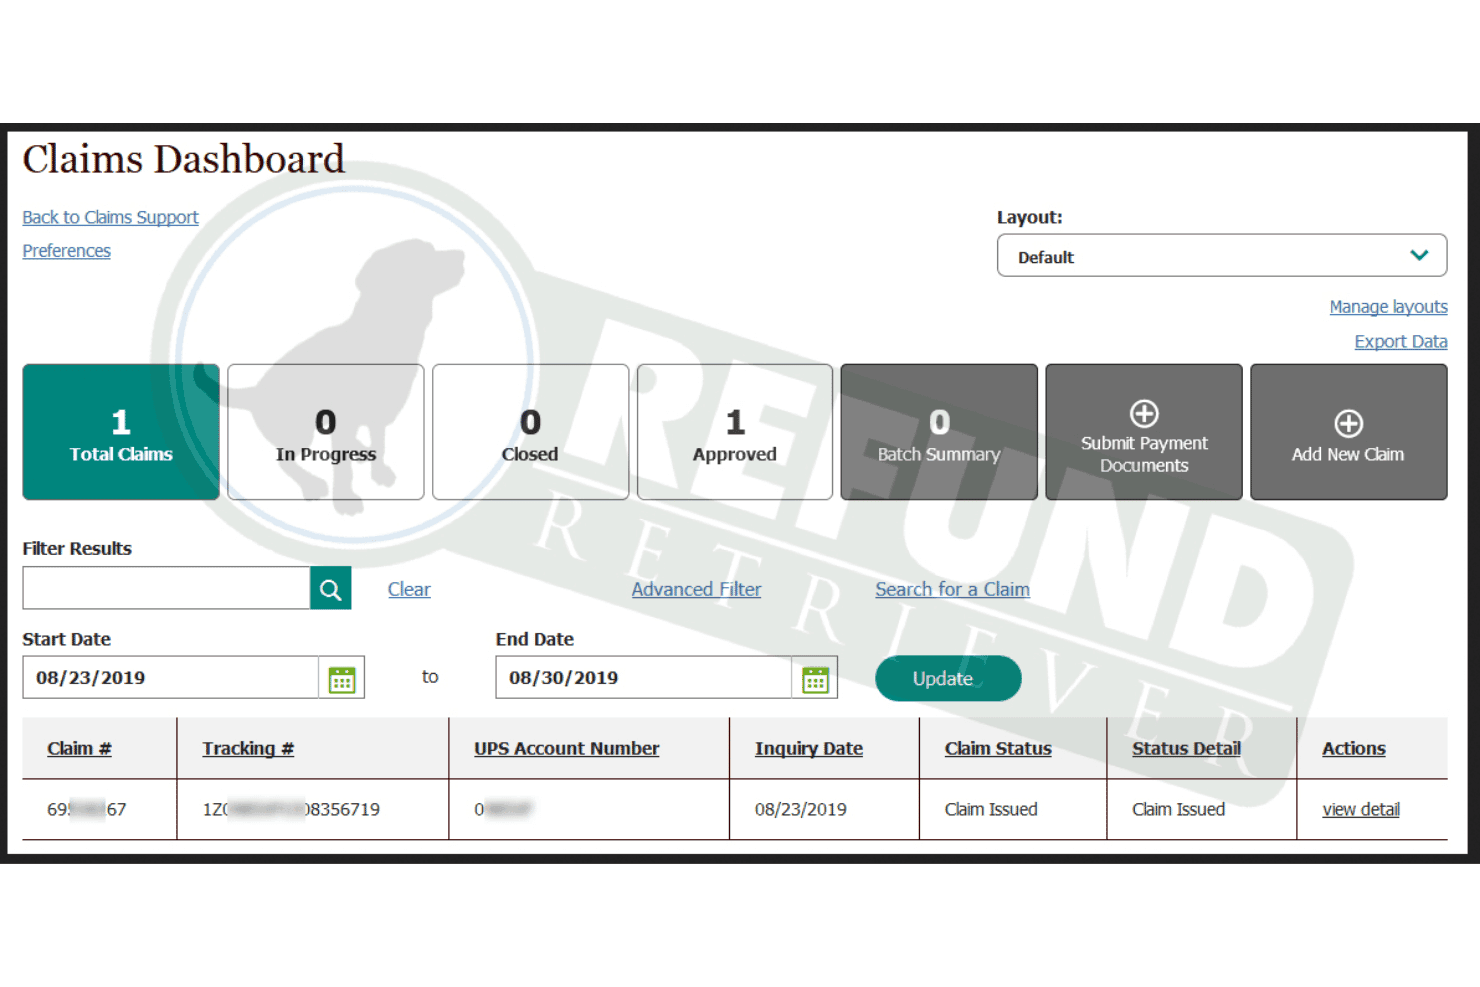1480x987 pixels.
Task: Sort by UPS Account Number column
Action: [566, 749]
